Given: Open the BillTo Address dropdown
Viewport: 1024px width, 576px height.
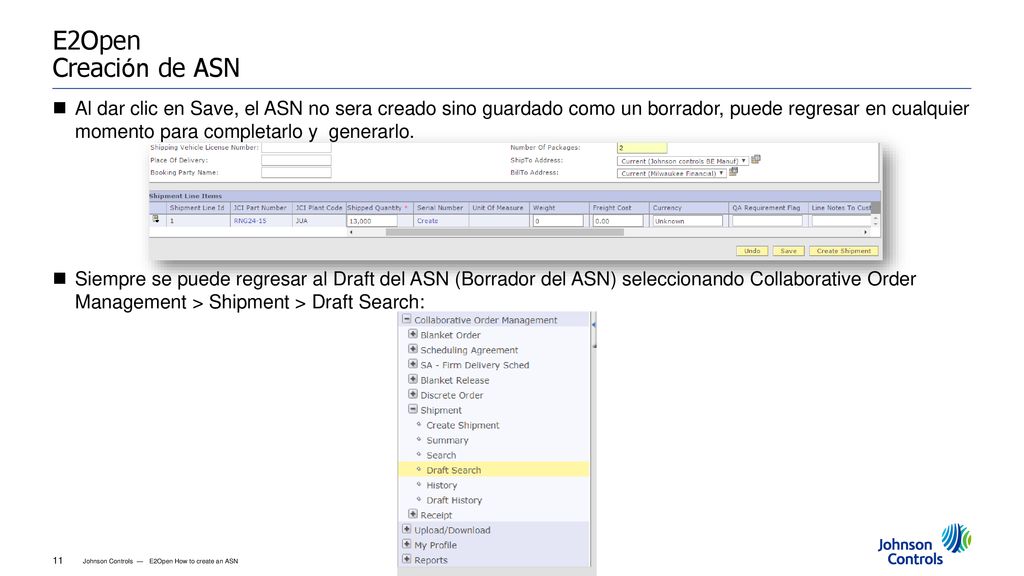Looking at the screenshot, I should point(671,173).
